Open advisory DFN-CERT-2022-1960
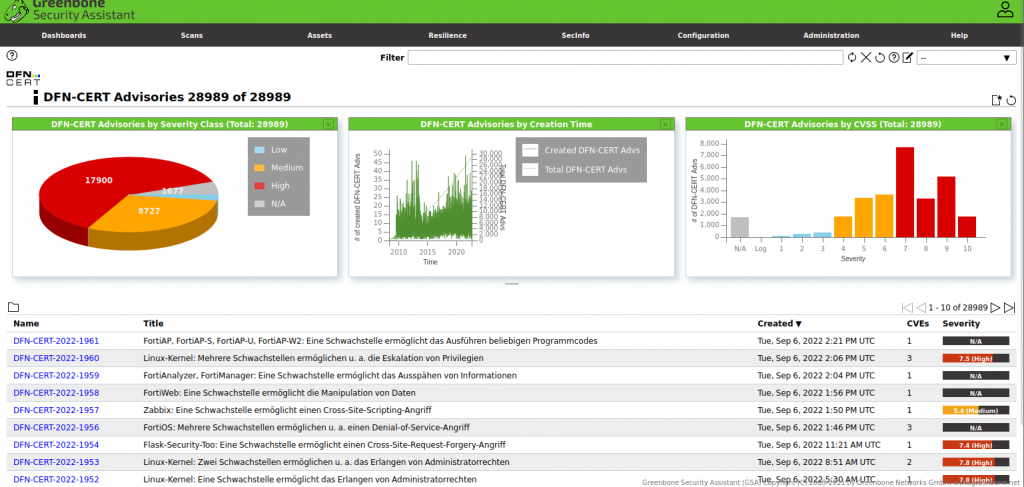Screen dimensions: 1024x487 [x=56, y=358]
